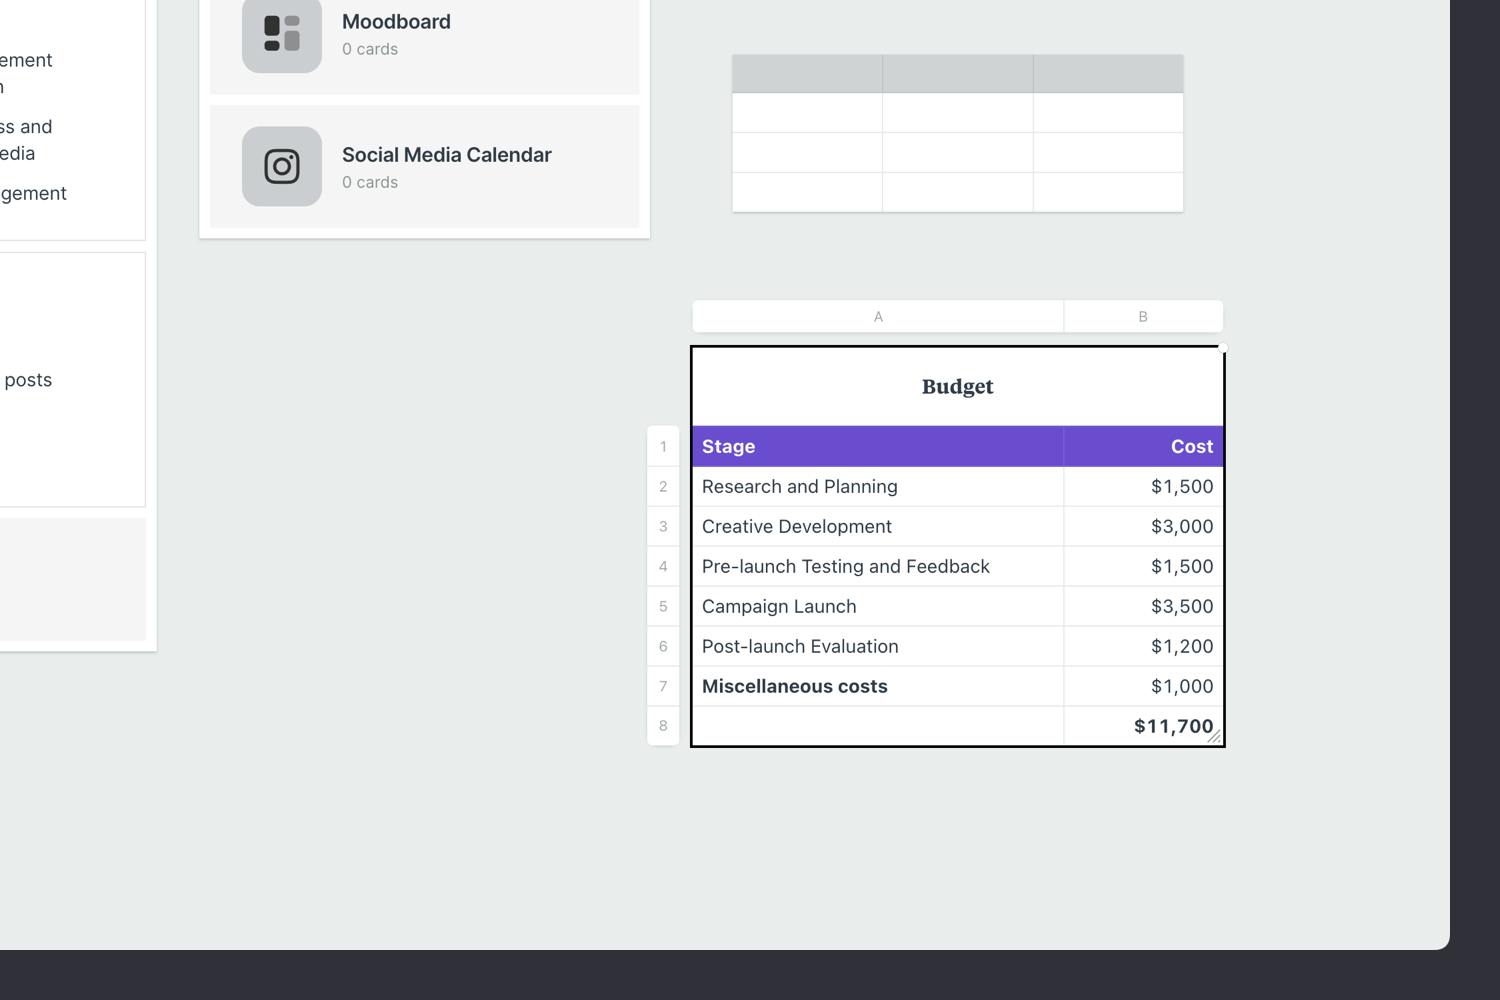Click the Stage header cell
This screenshot has height=1000, width=1500.
877,447
